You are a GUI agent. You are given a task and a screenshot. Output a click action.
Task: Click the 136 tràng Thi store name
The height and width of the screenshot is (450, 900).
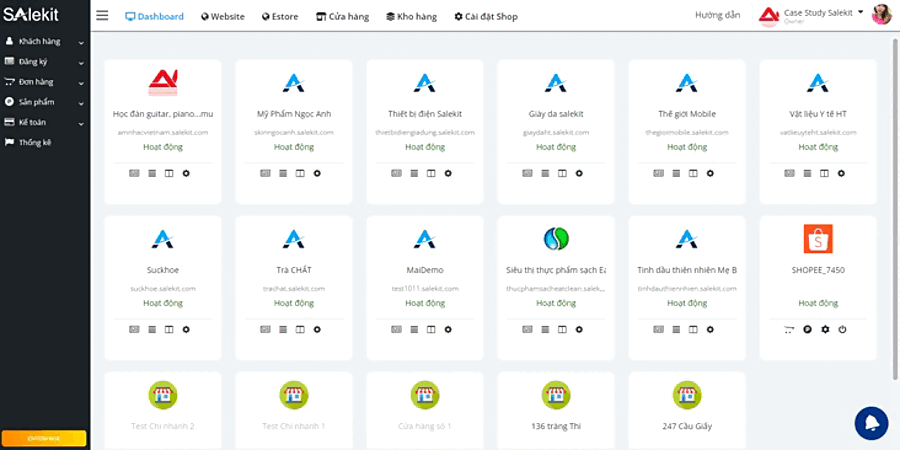556,426
